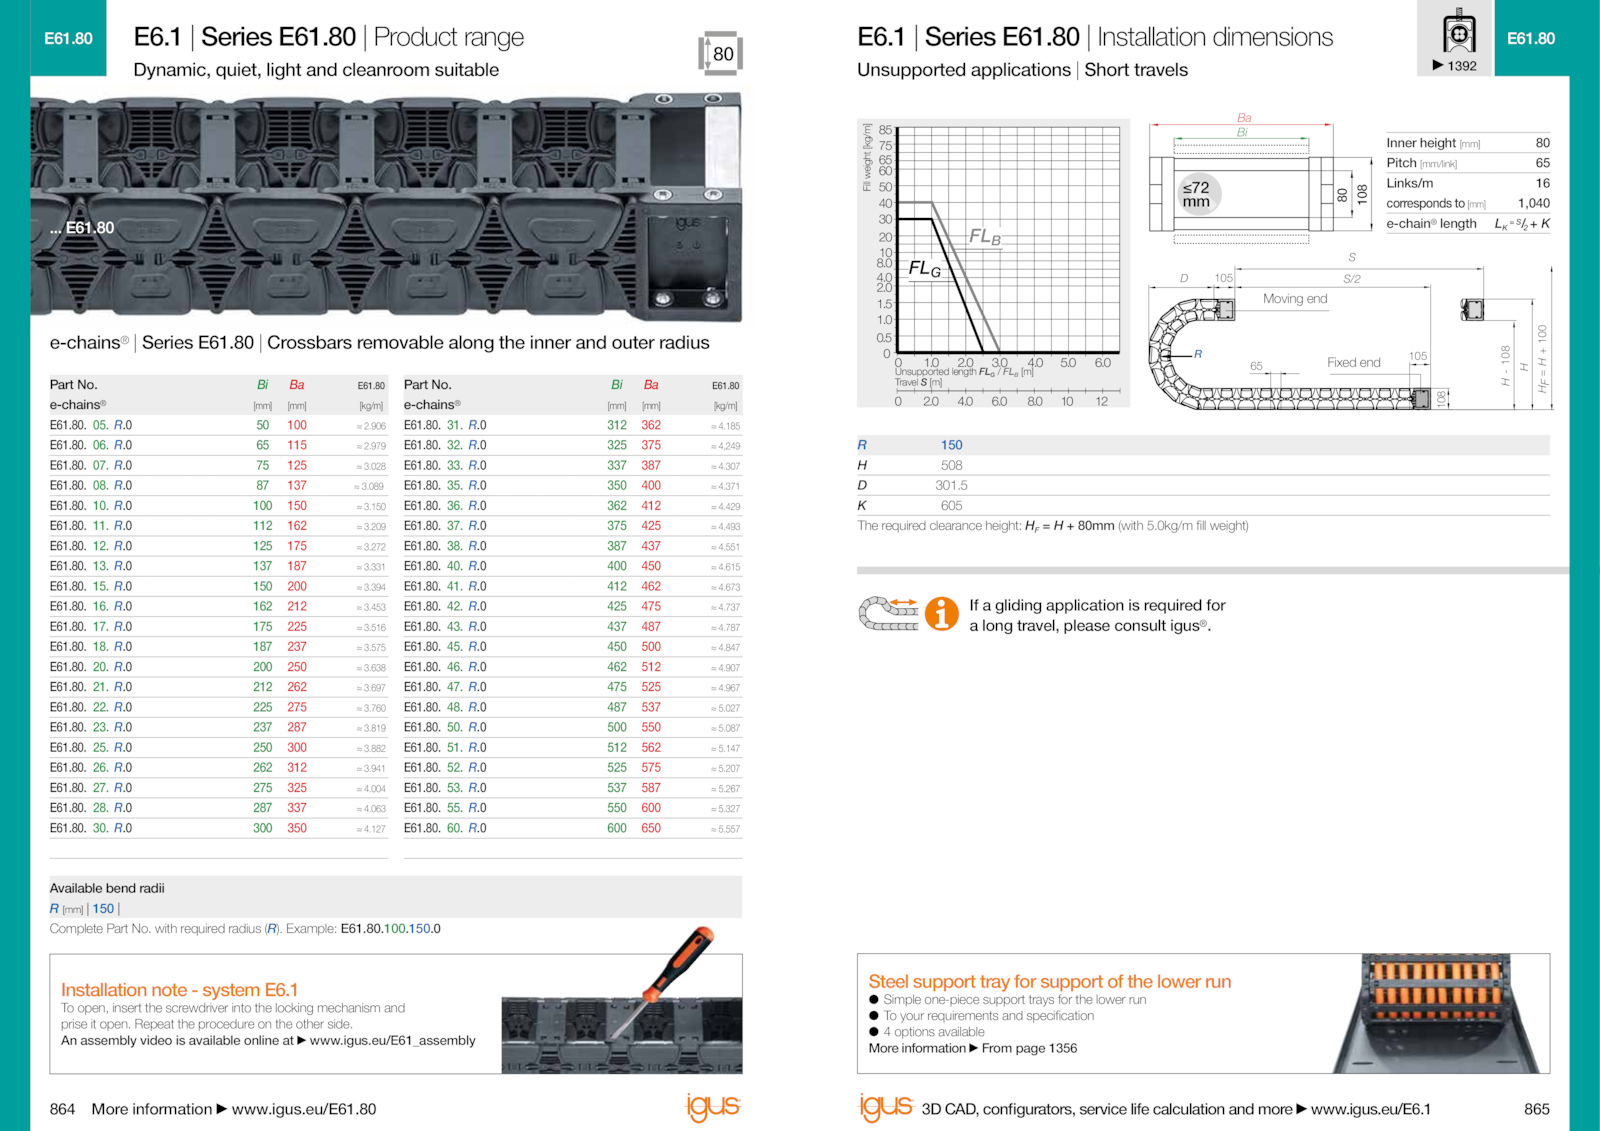Click the H value 508

point(951,465)
